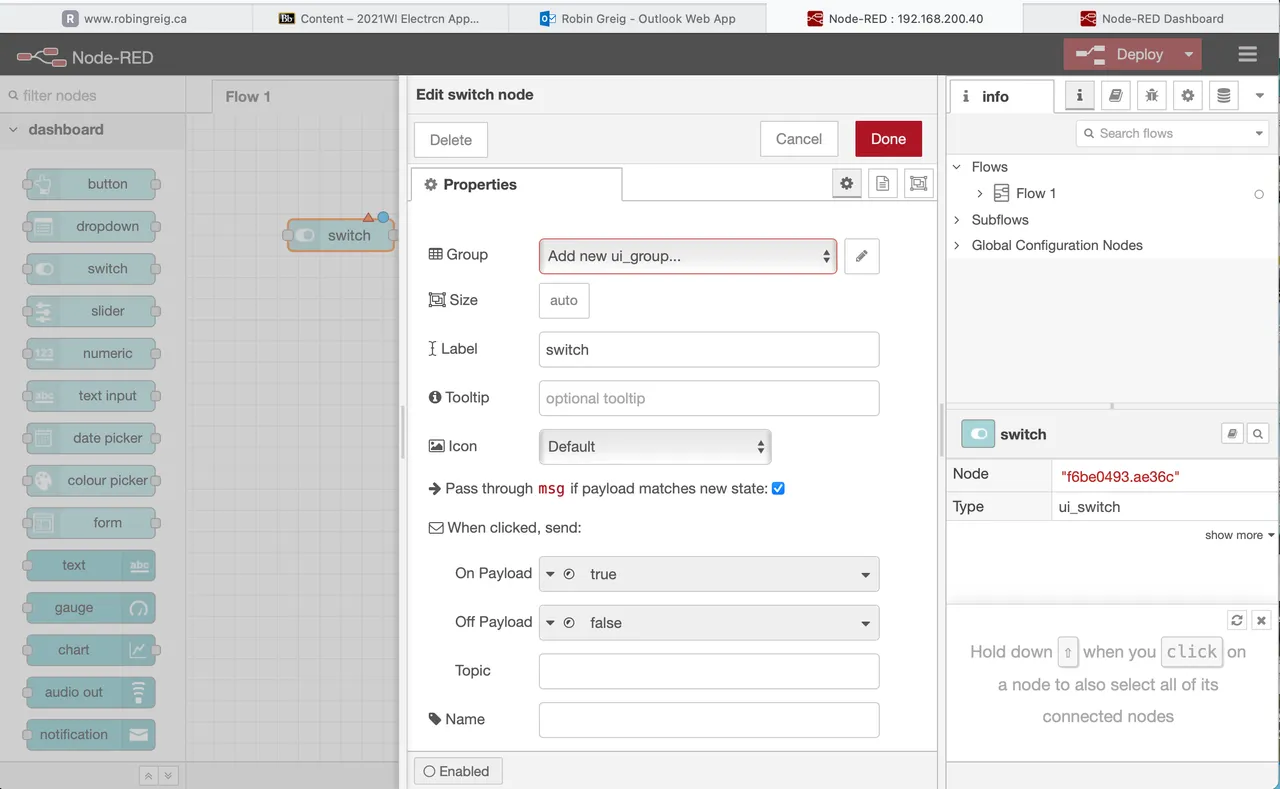Image resolution: width=1280 pixels, height=789 pixels.
Task: Toggle the Enabled node state button
Action: tap(458, 771)
